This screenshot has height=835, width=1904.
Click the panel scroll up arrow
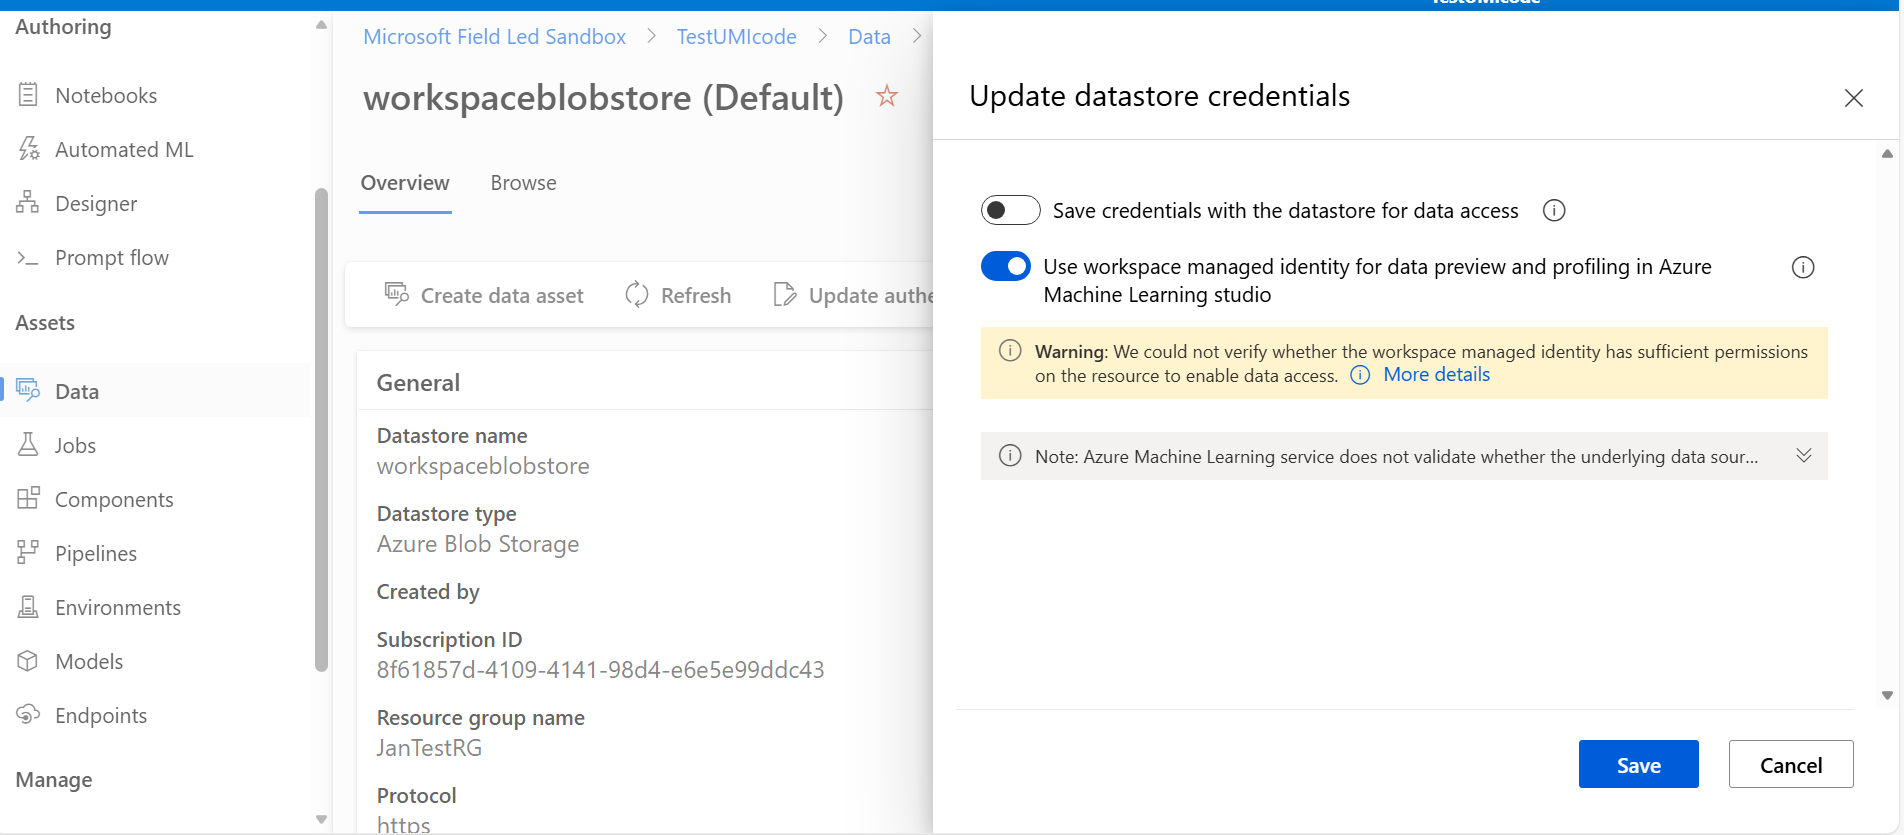(x=1887, y=154)
